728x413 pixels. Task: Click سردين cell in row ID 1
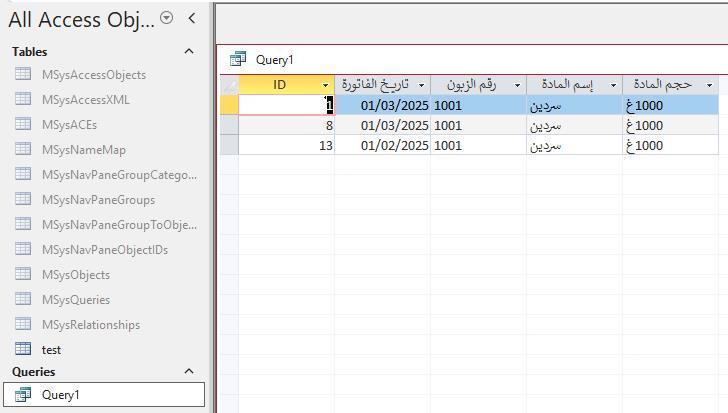coord(574,105)
